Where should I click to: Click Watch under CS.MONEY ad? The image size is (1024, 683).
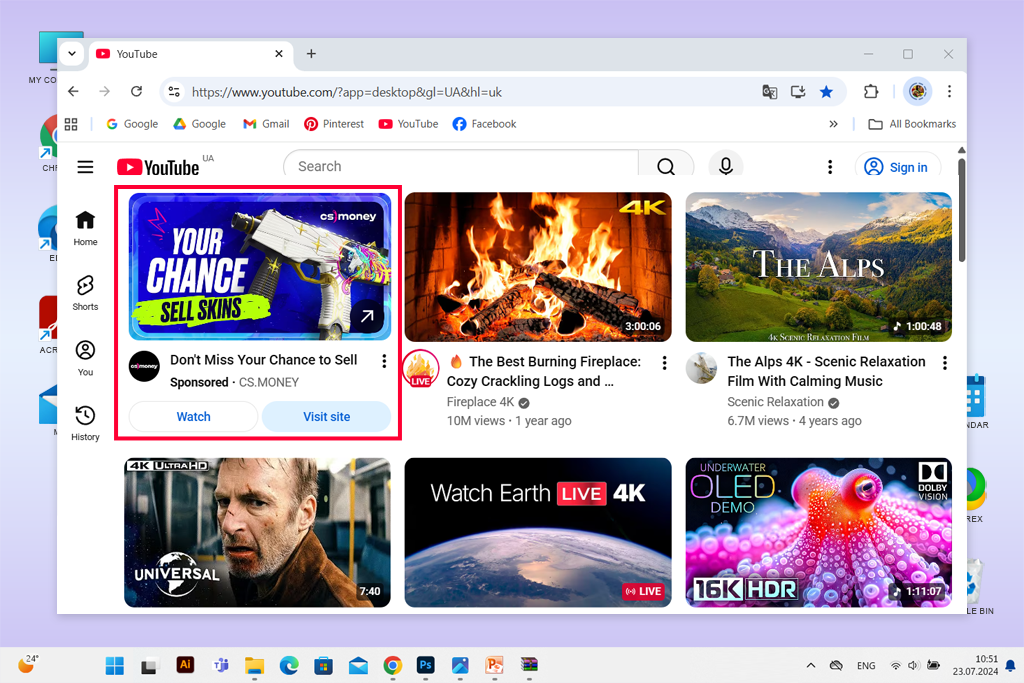(x=193, y=417)
